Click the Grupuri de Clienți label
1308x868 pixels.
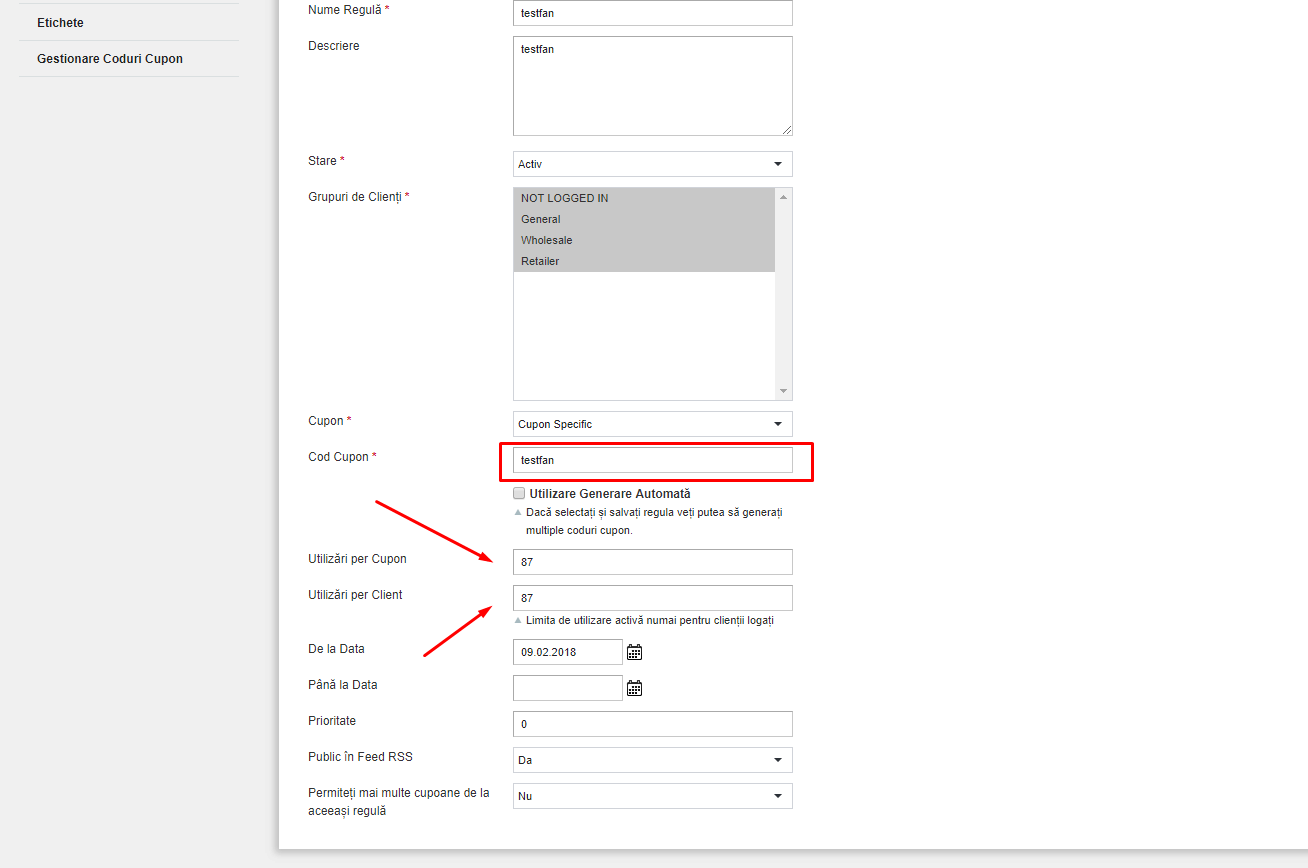(x=359, y=197)
